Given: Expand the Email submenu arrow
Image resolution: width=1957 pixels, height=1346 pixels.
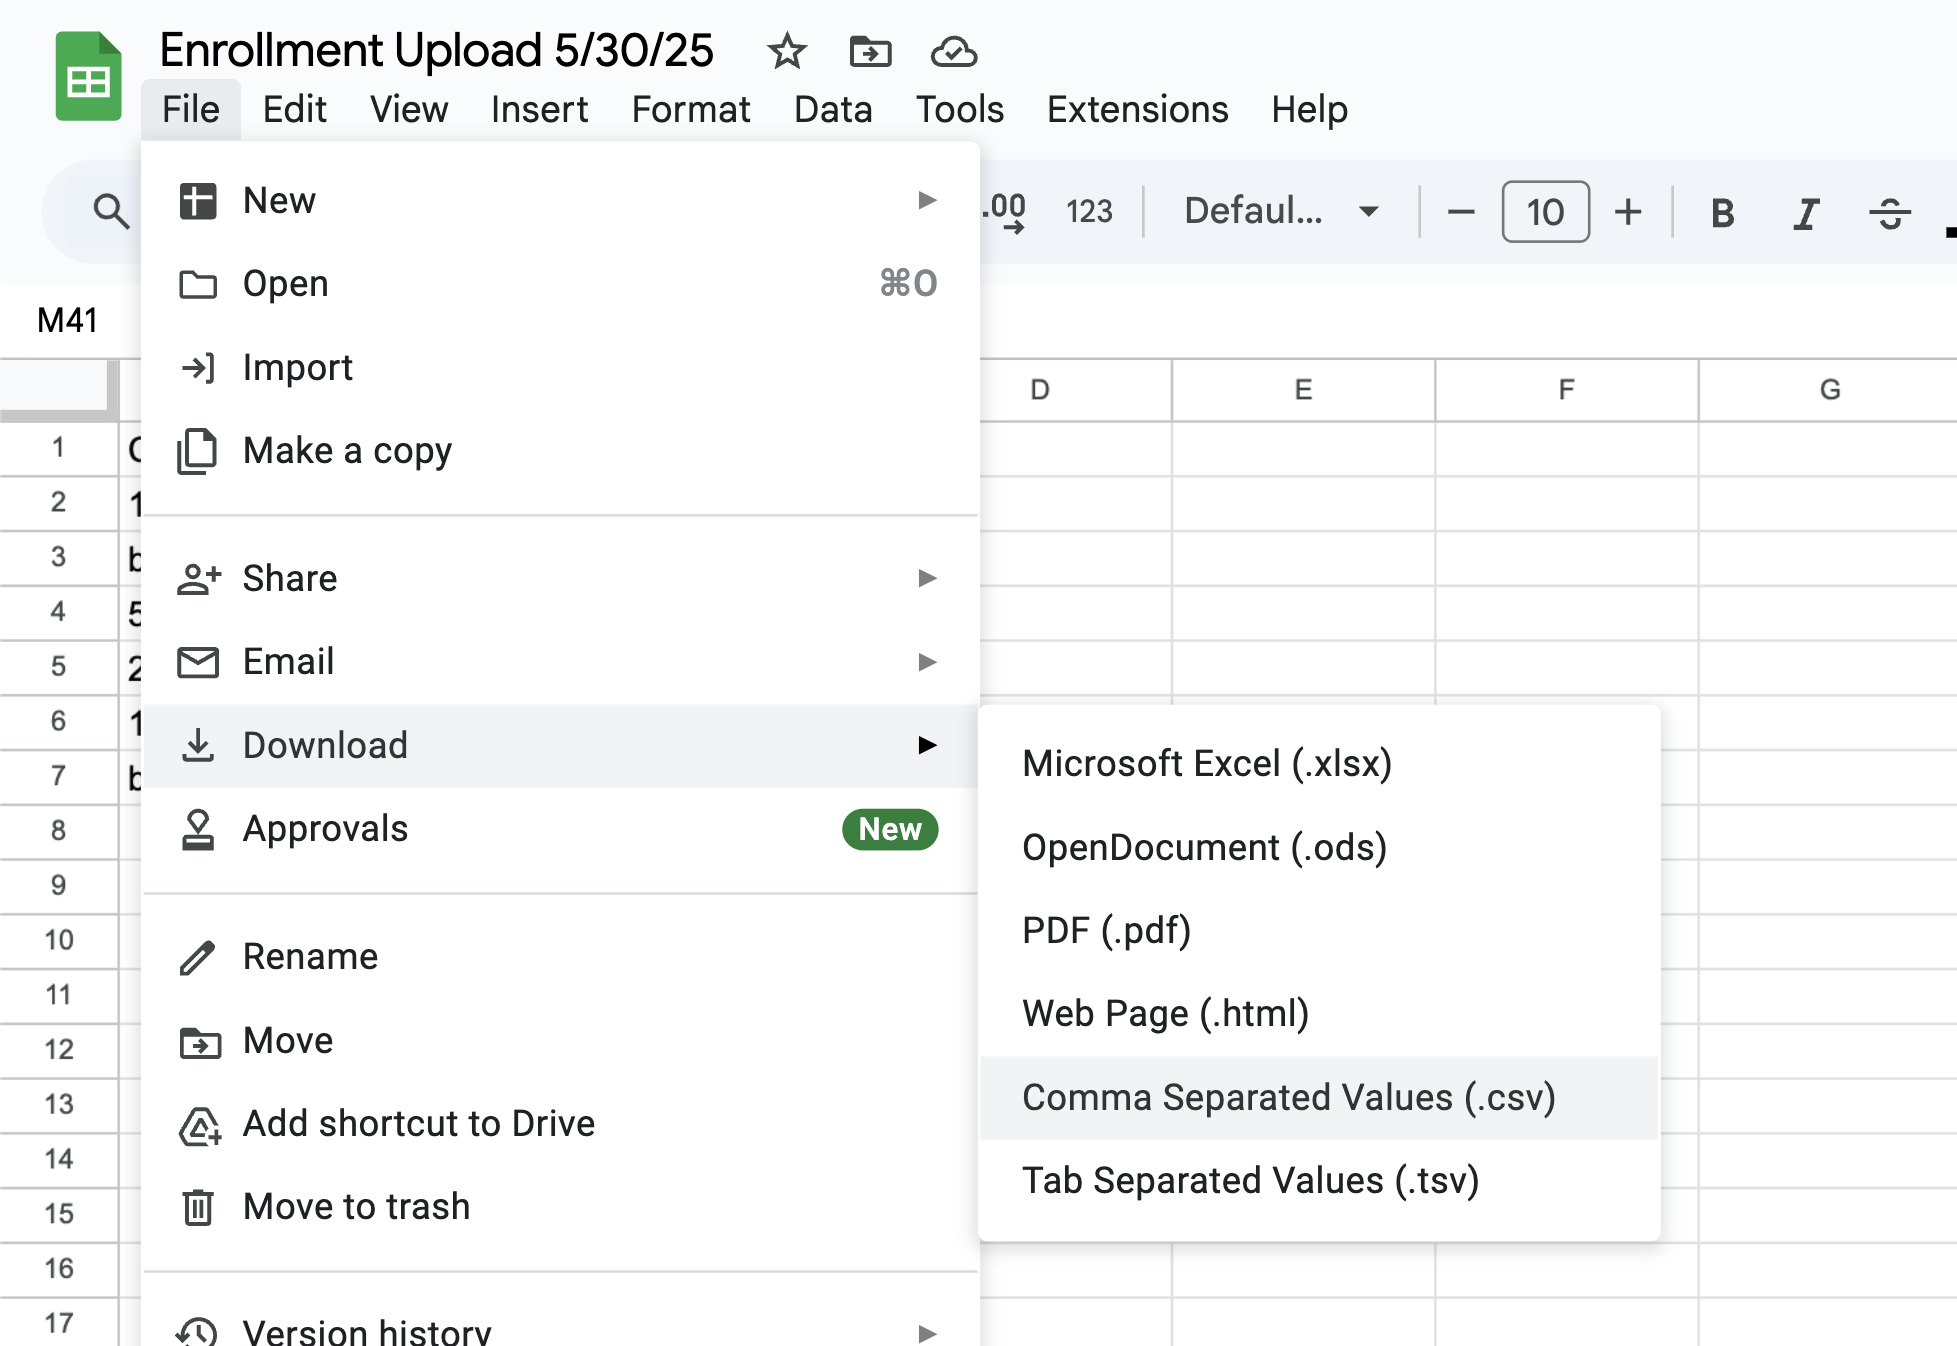Looking at the screenshot, I should 927,662.
